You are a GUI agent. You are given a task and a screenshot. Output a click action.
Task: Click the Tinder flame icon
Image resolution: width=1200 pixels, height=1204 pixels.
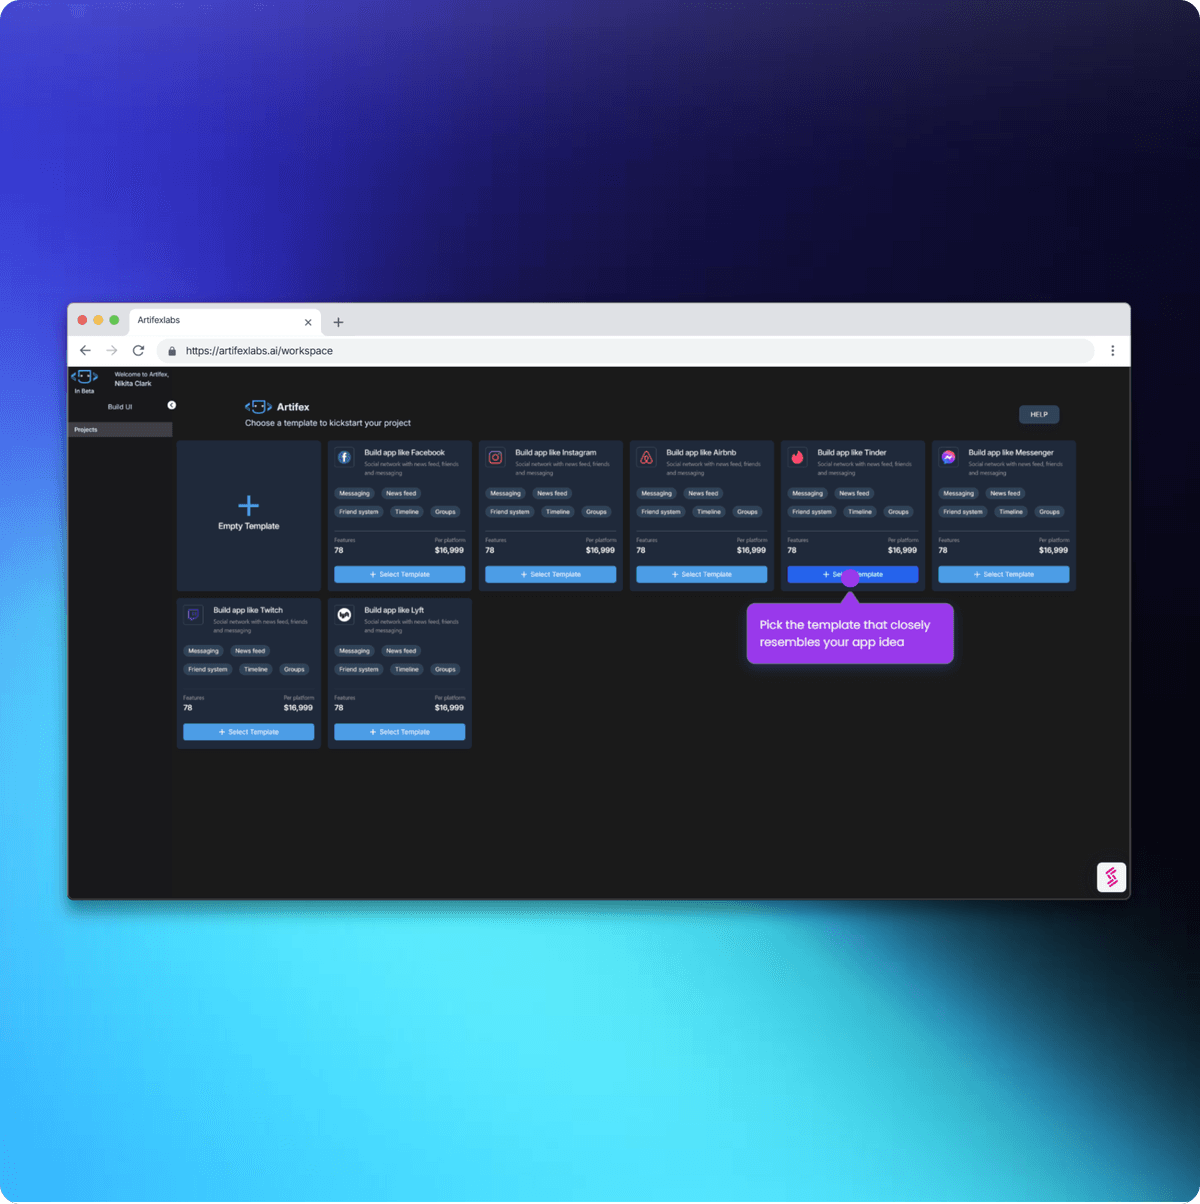click(797, 457)
